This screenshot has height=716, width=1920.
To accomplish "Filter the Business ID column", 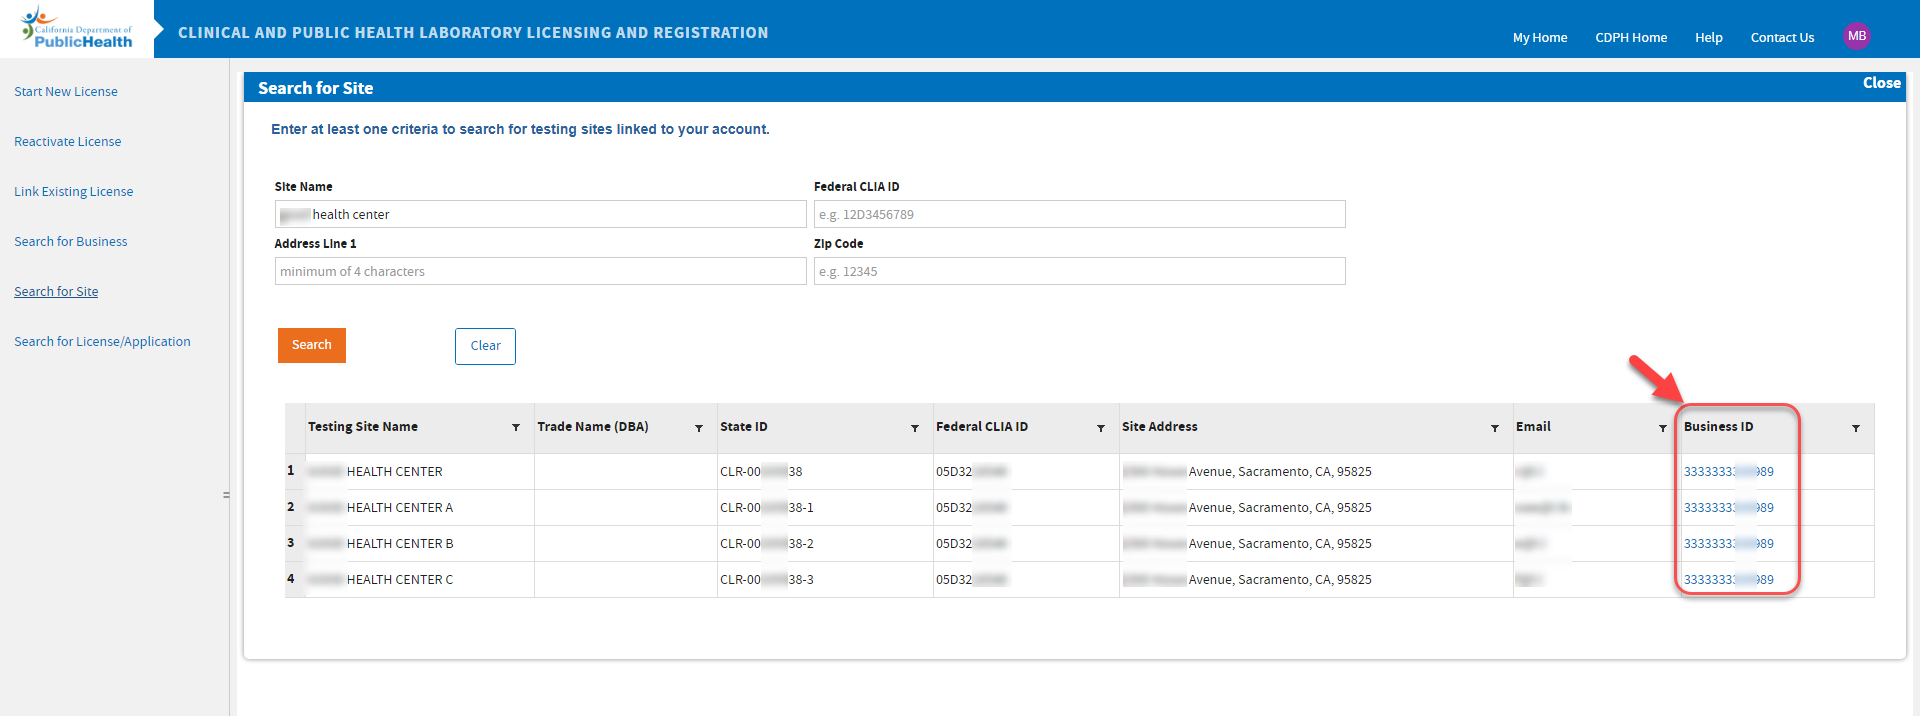I will (x=1856, y=428).
